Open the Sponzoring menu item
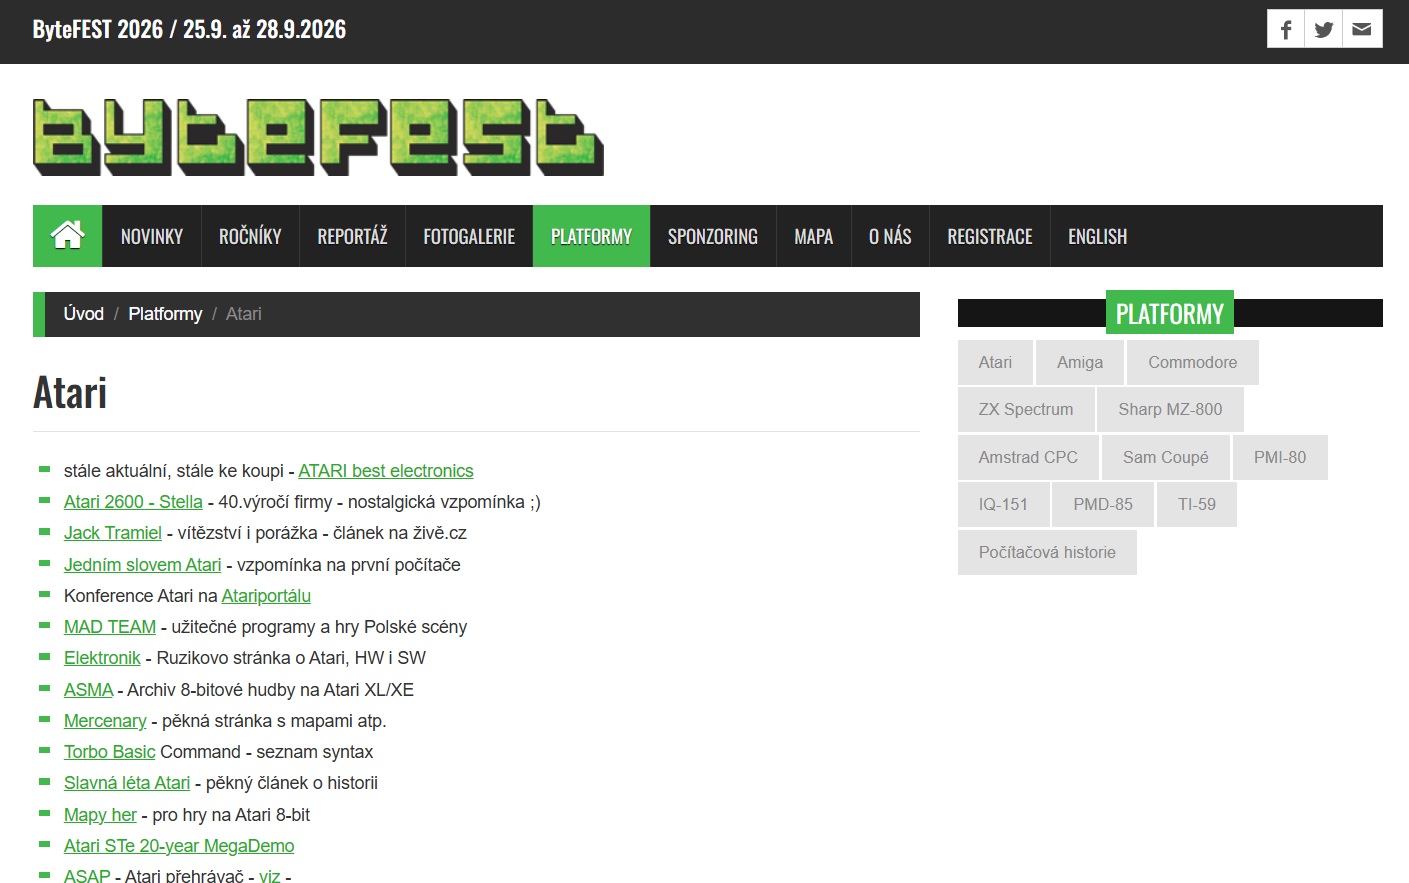 coord(713,236)
